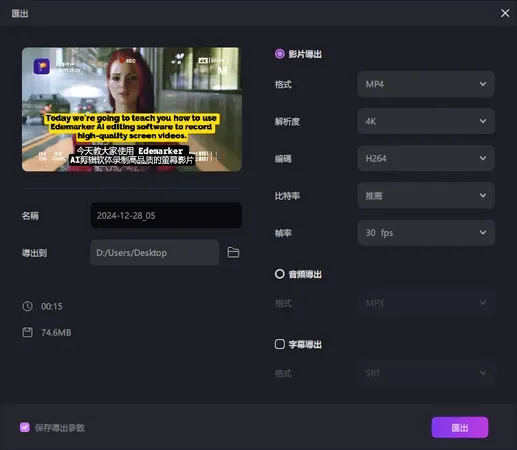
Task: Click the clock duration icon beside 00:15
Action: [x=27, y=306]
